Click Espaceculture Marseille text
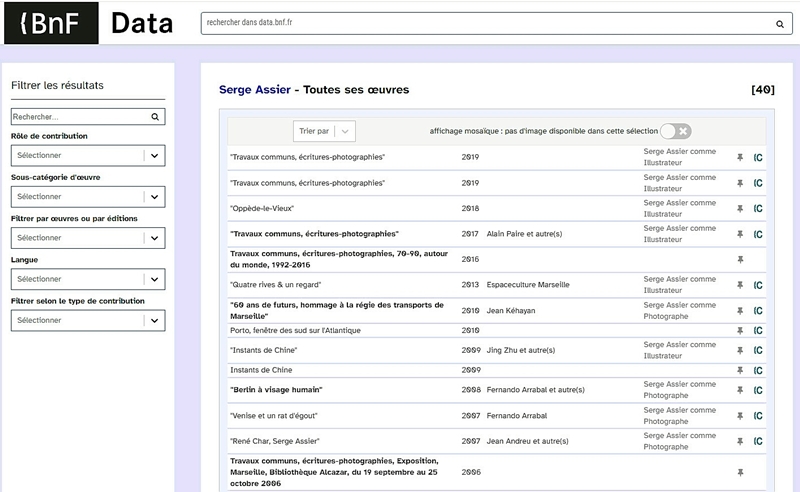Image resolution: width=800 pixels, height=492 pixels. tap(528, 285)
